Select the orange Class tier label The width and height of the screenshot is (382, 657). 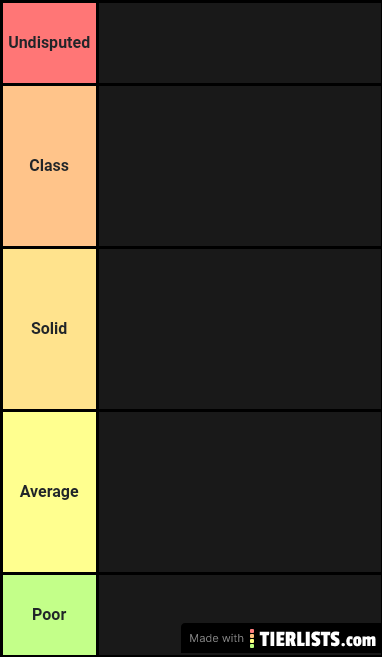[x=49, y=166]
